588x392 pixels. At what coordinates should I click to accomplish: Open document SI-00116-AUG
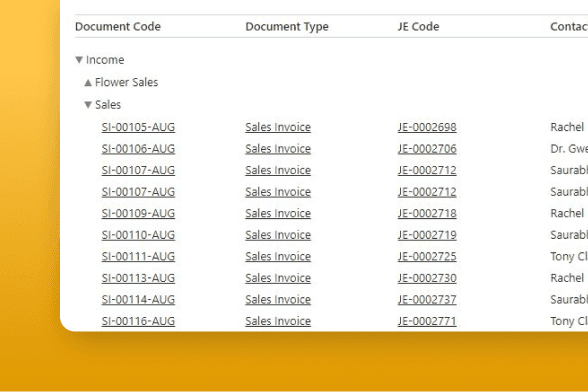[x=138, y=321]
